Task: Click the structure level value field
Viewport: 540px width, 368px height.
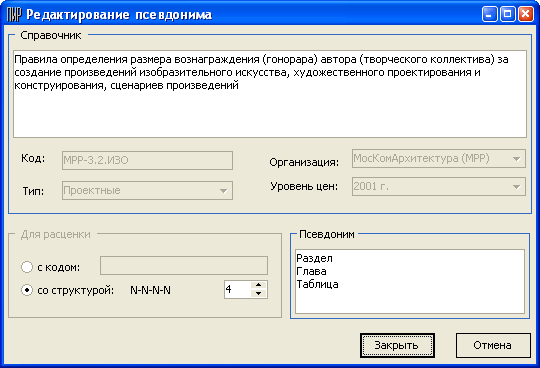Action: point(238,290)
